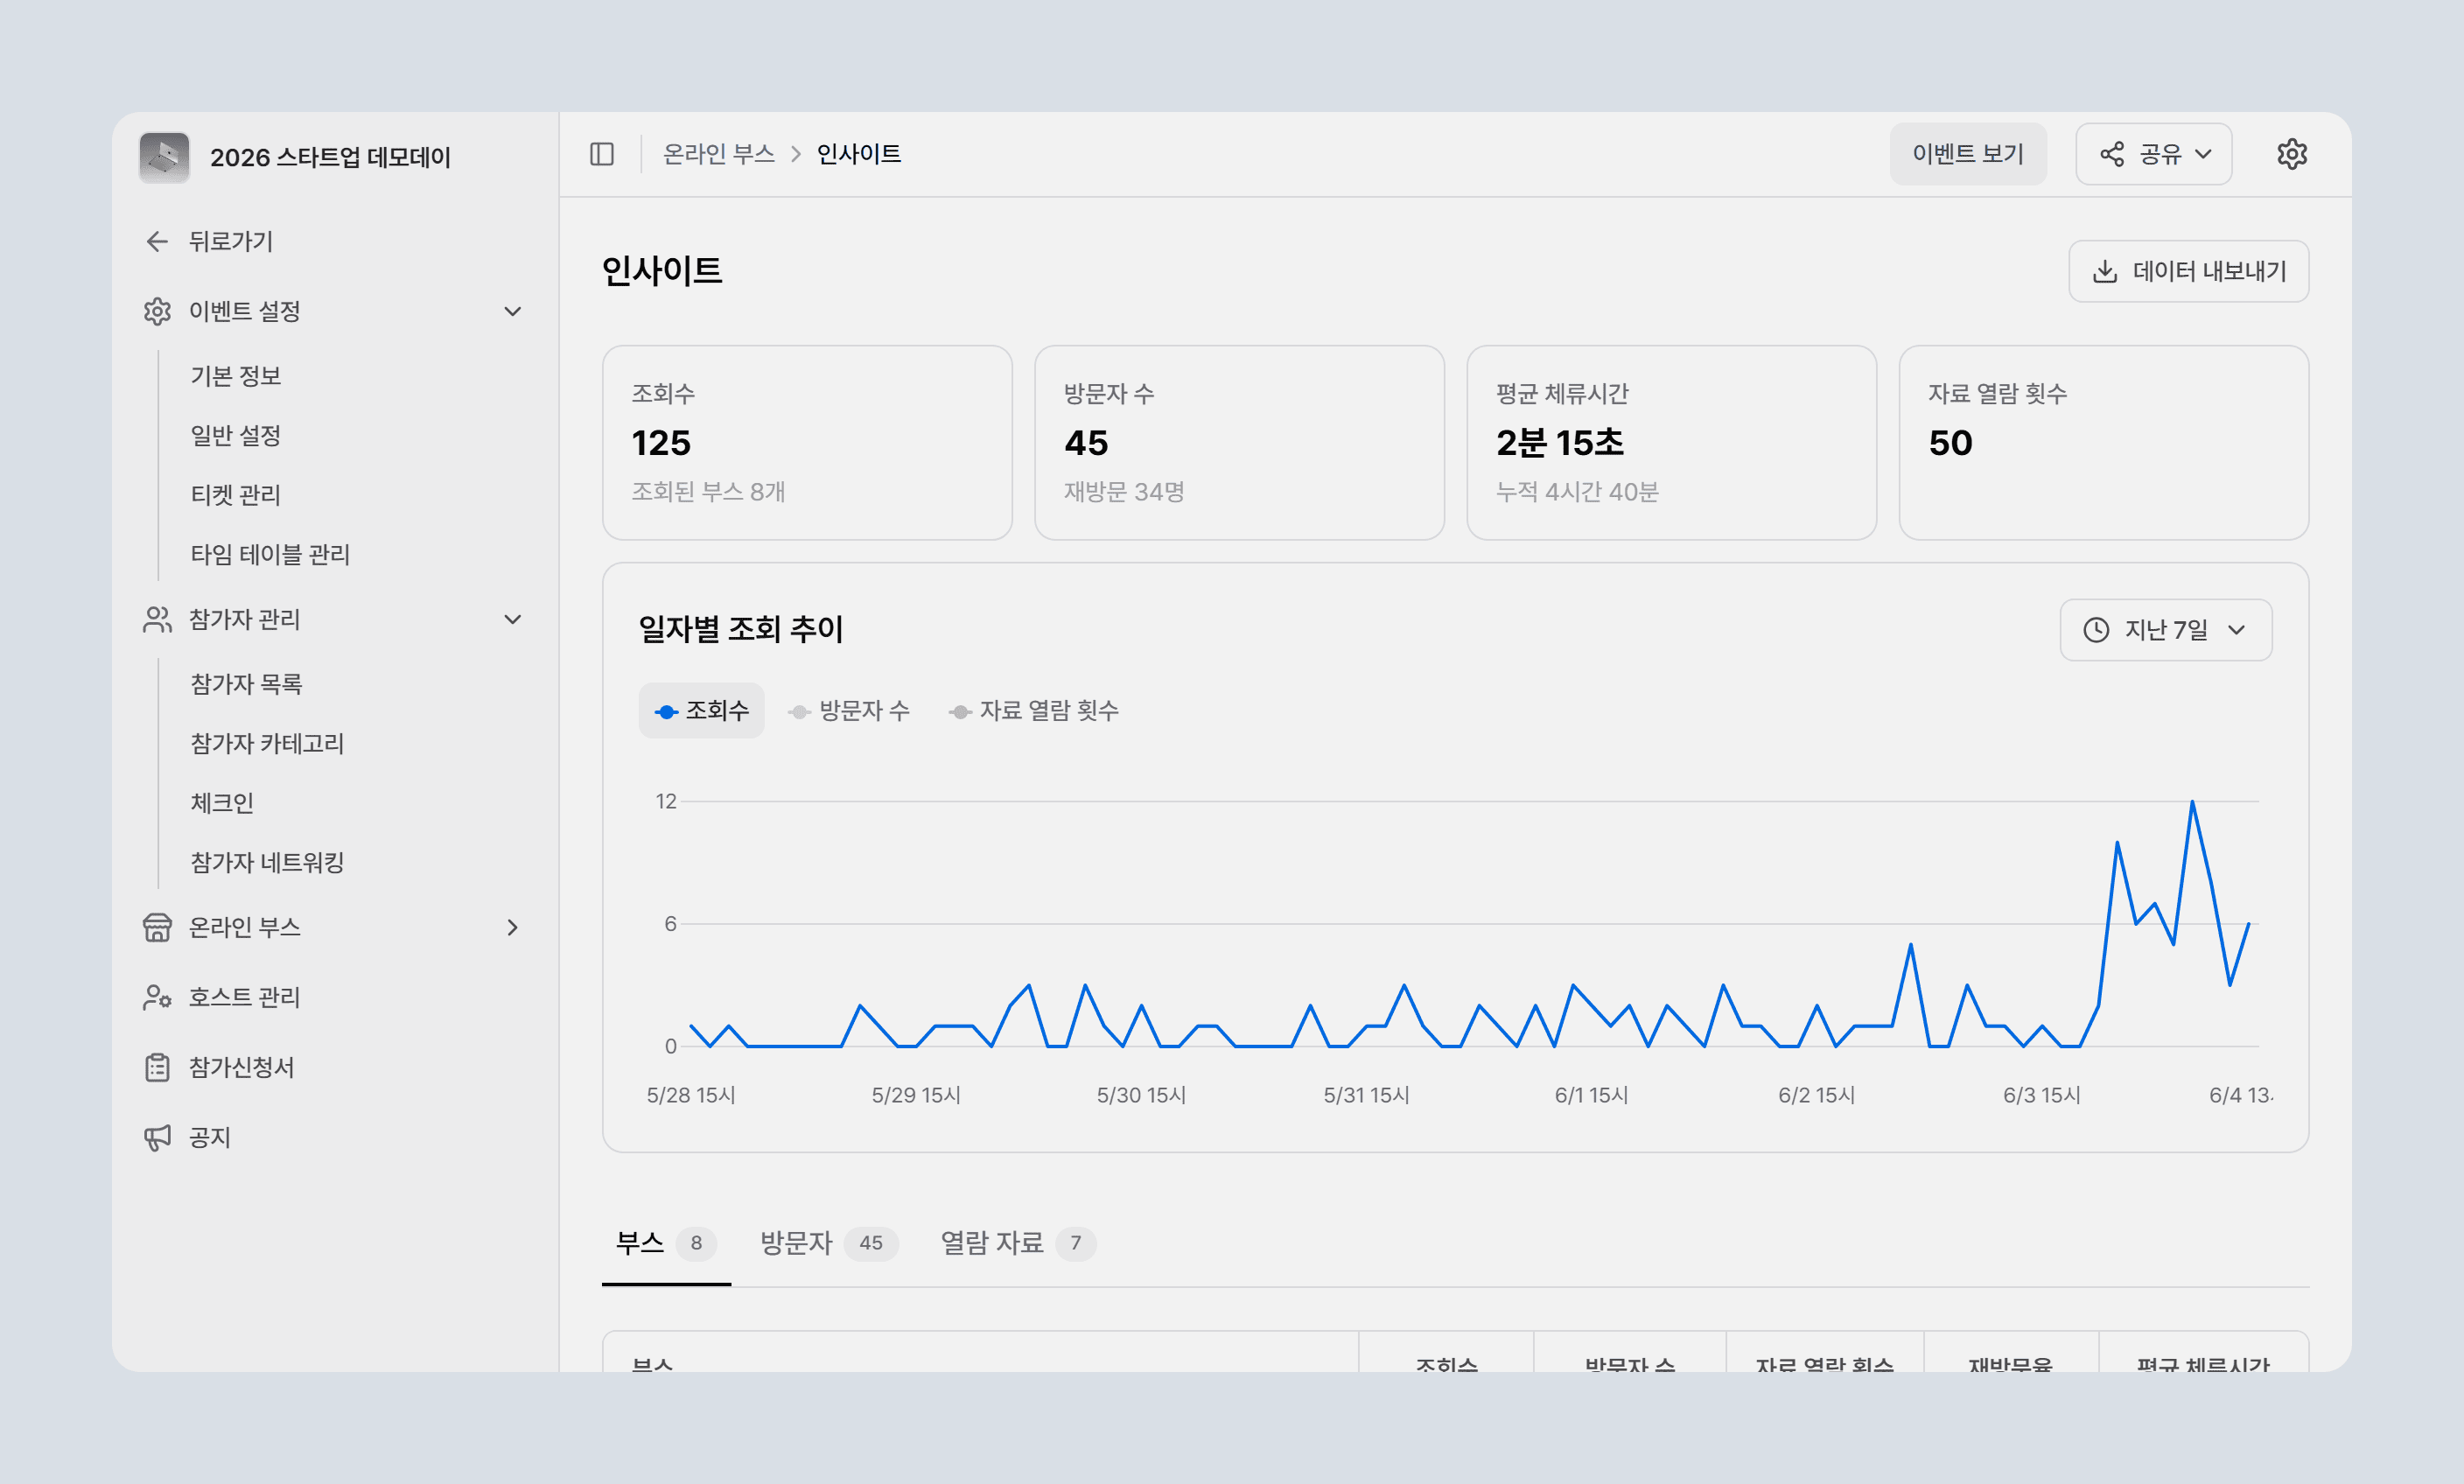2464x1484 pixels.
Task: Click the 이벤트 보기 button
Action: 1968,154
